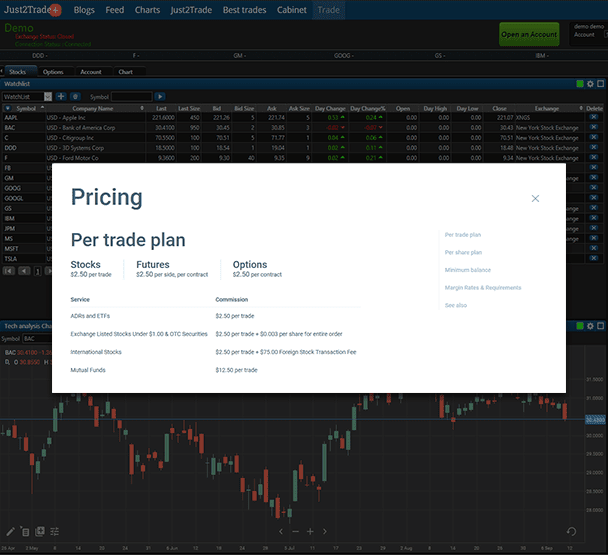Delete the BAC row from watchlist
This screenshot has width=608, height=555.
[x=594, y=127]
